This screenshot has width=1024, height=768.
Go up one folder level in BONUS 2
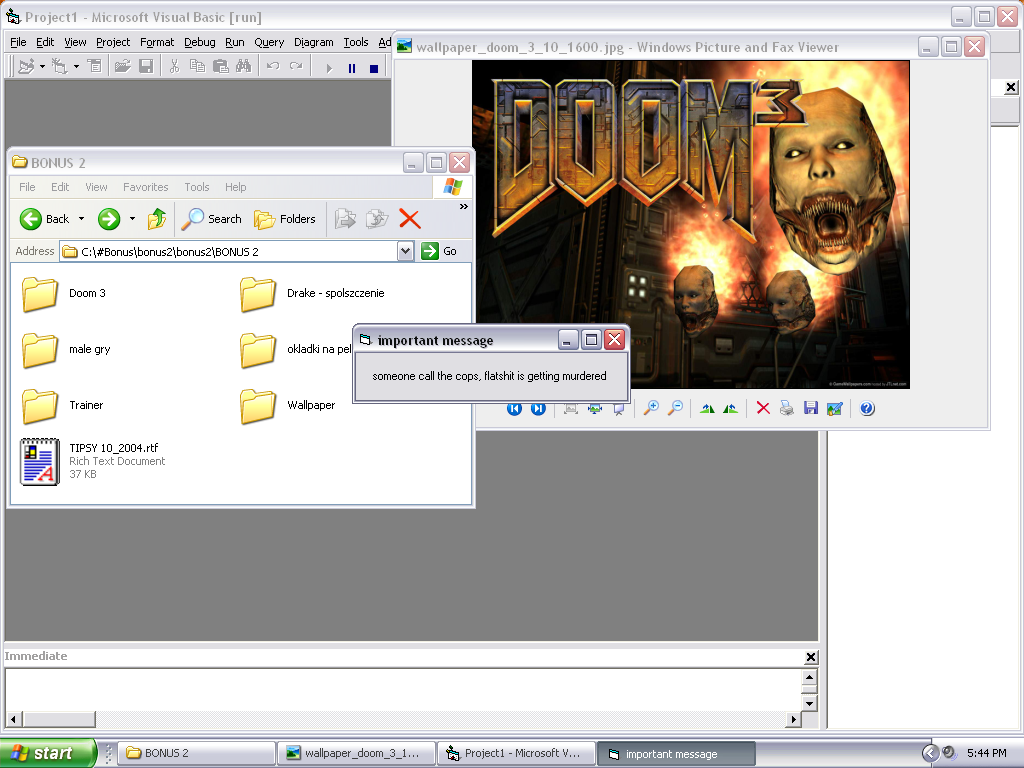(157, 219)
